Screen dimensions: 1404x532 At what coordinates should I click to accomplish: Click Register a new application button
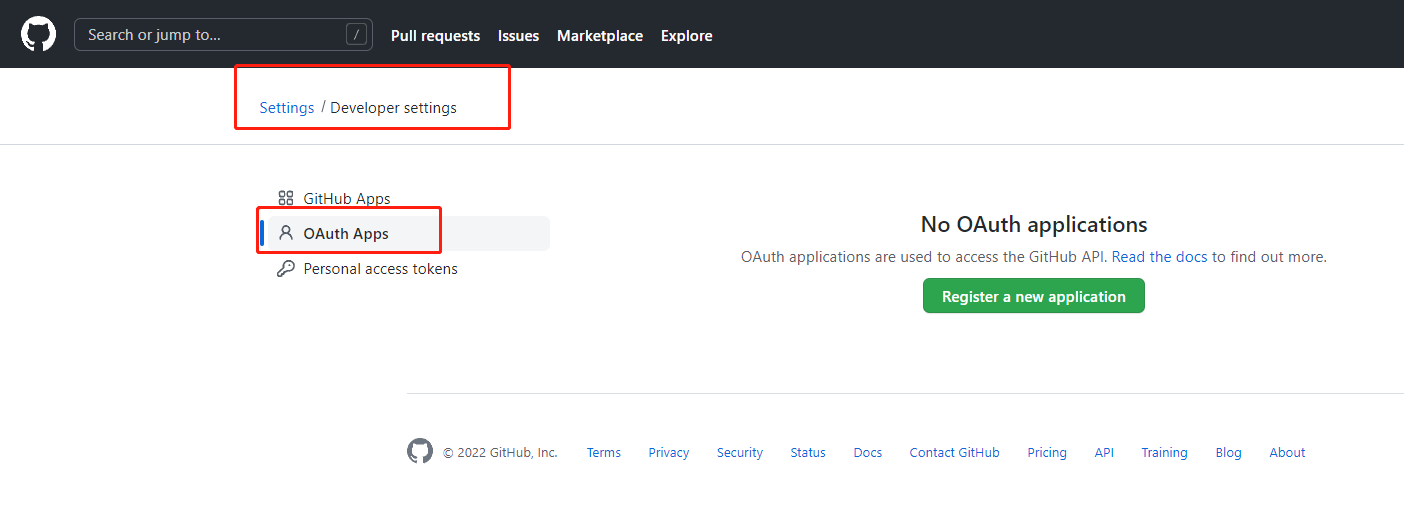click(1034, 296)
